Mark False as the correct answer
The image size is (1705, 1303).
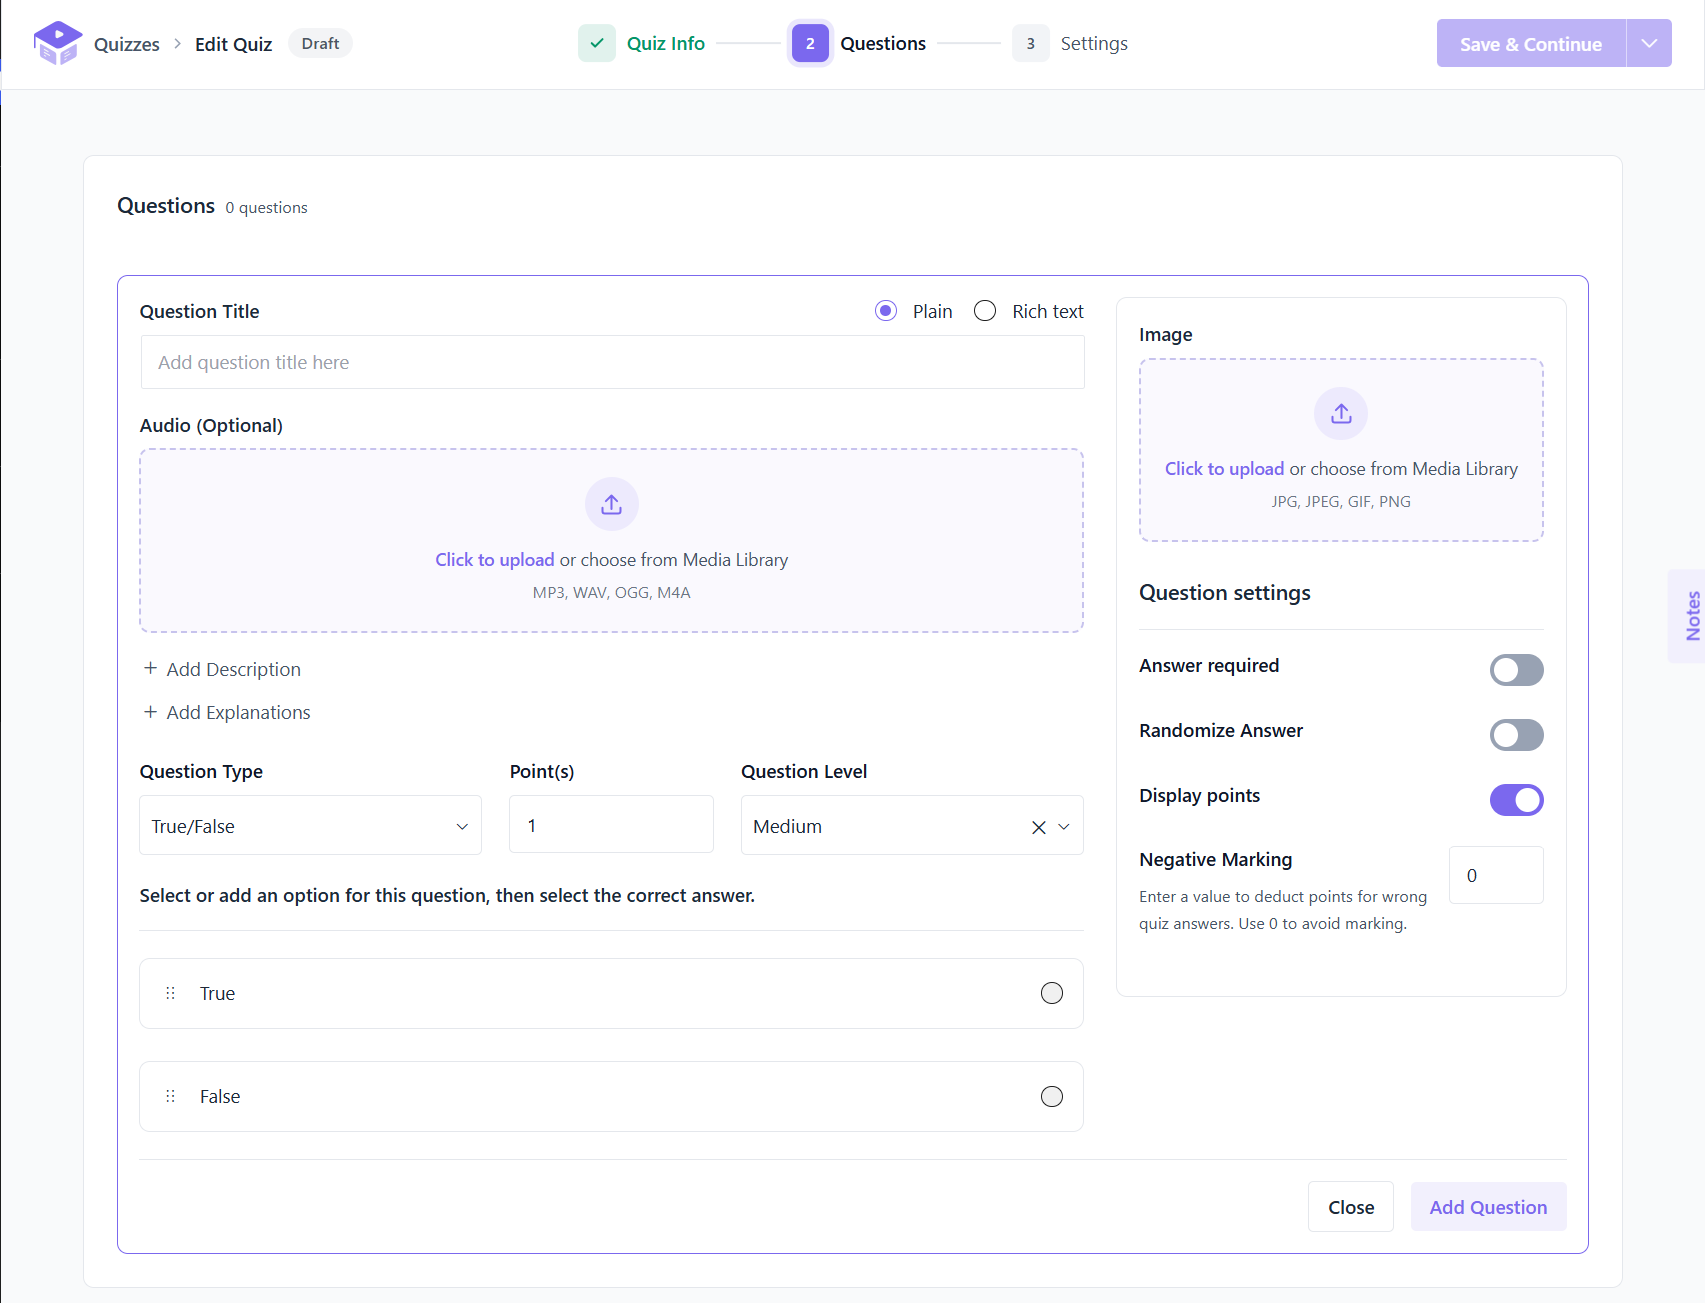1052,1096
